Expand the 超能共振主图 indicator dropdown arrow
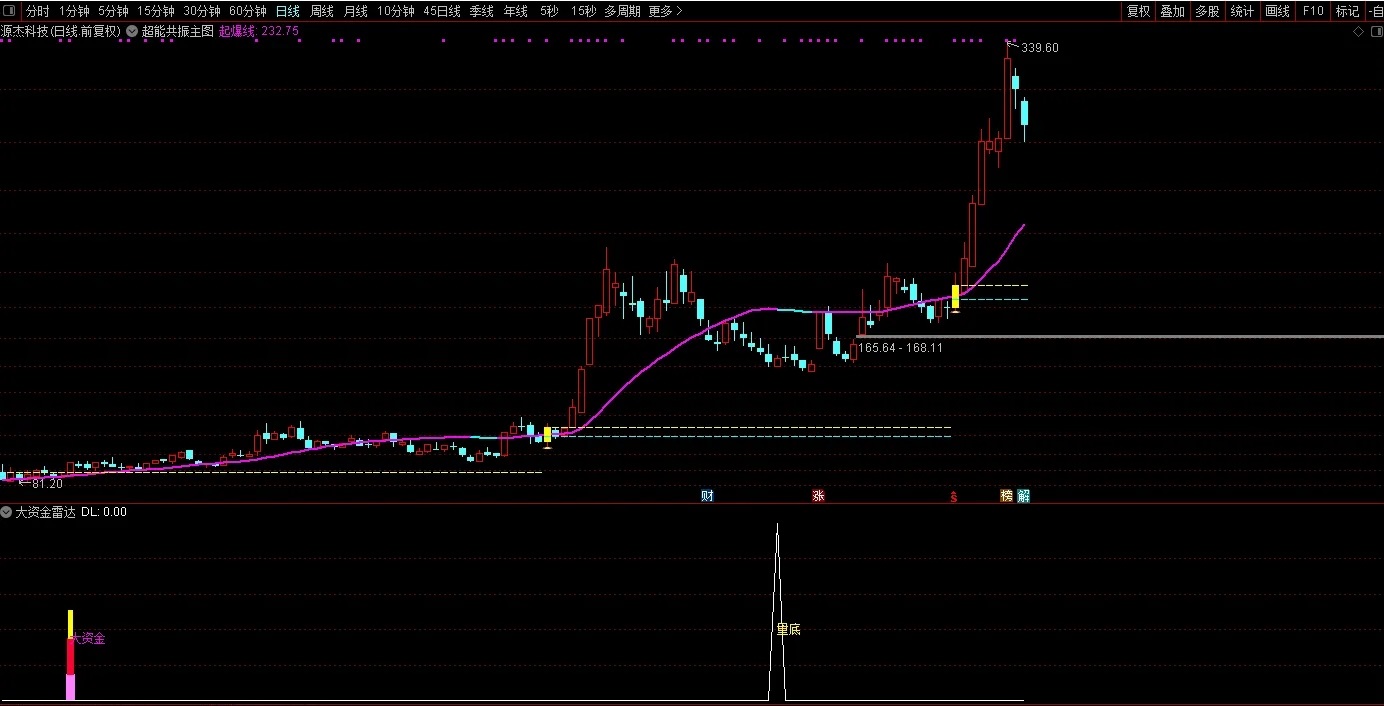 (x=132, y=31)
